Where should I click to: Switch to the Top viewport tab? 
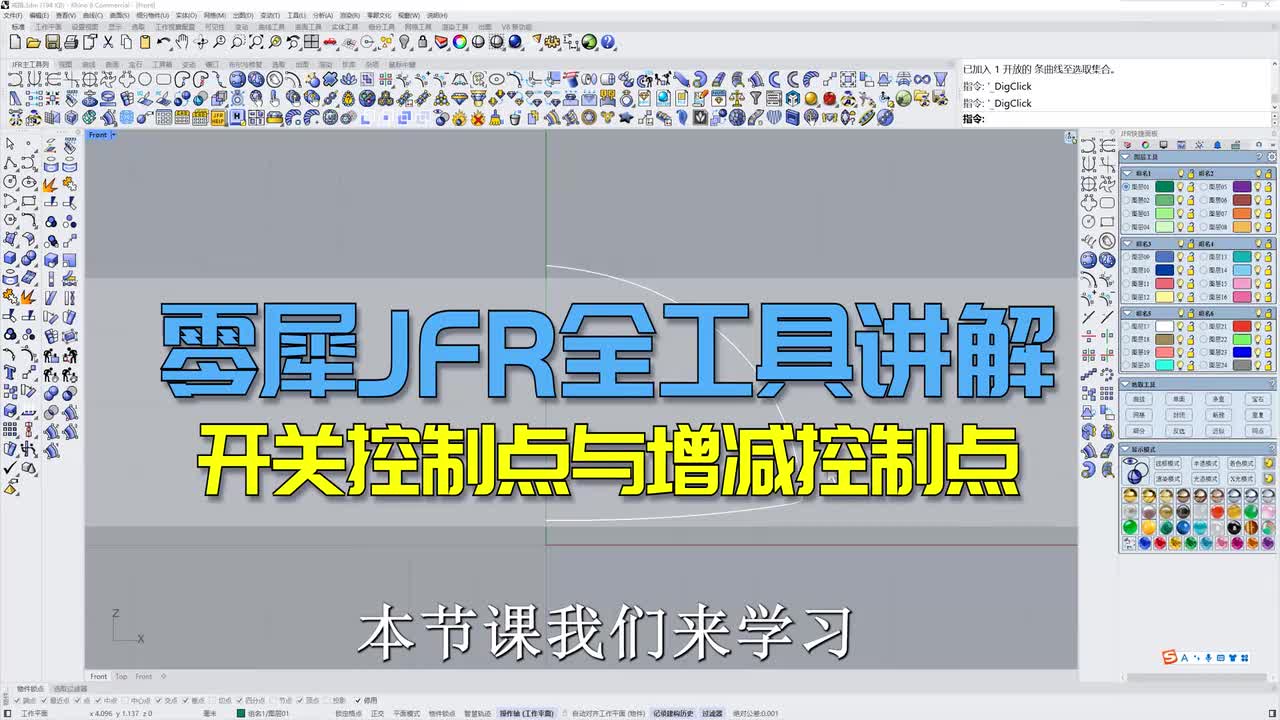[120, 677]
